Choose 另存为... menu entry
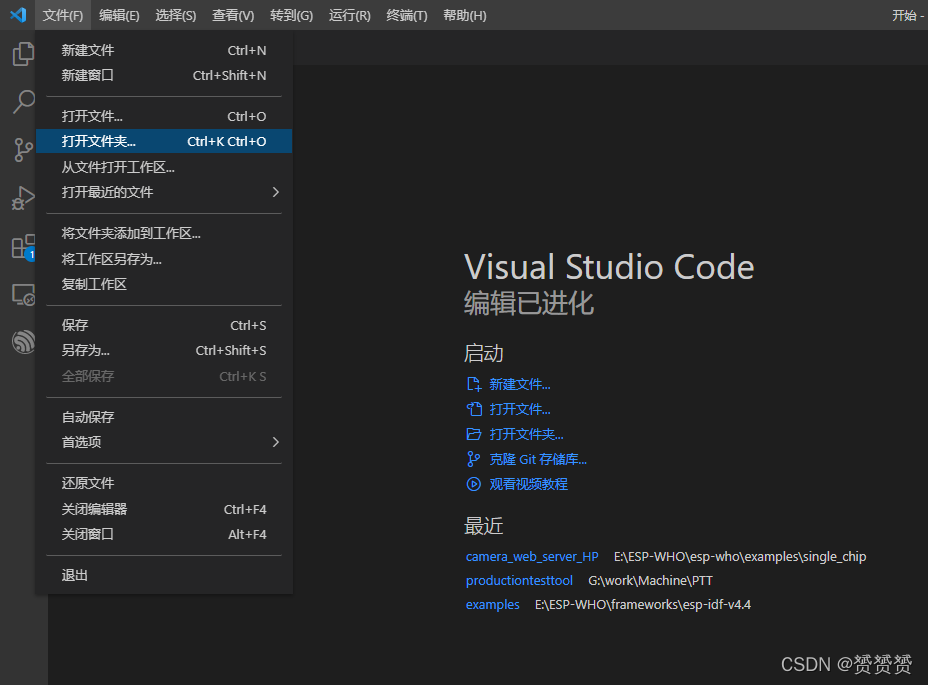 [164, 350]
